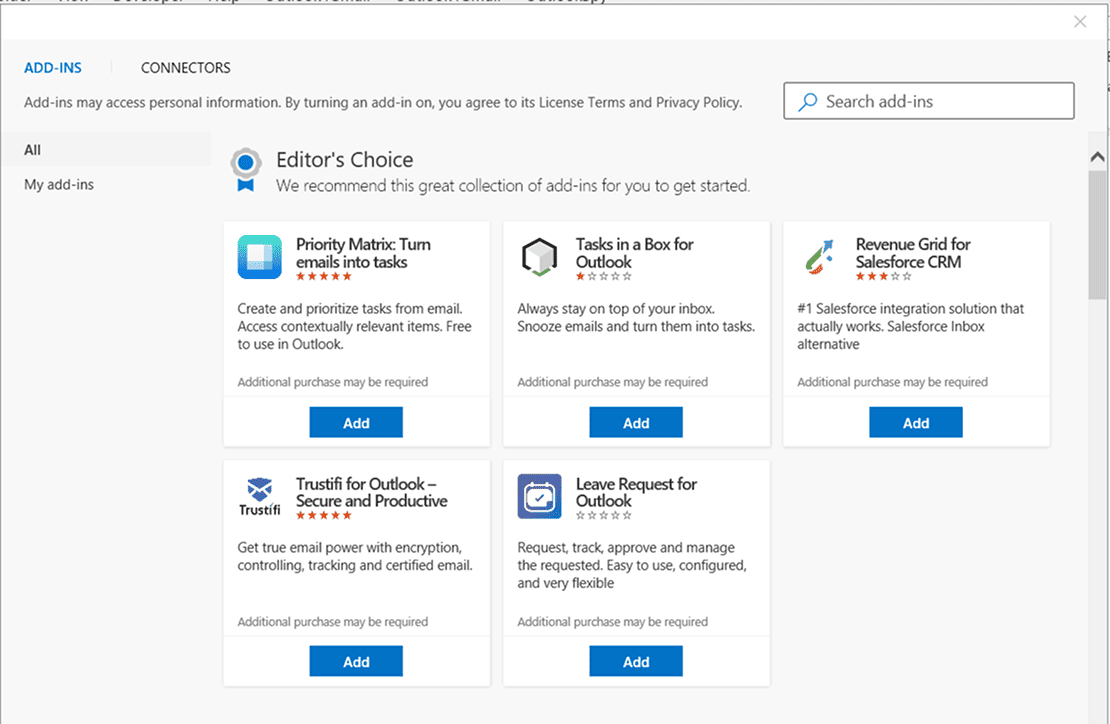Add the Trustifi for Outlook add-in
1110x724 pixels.
tap(356, 660)
